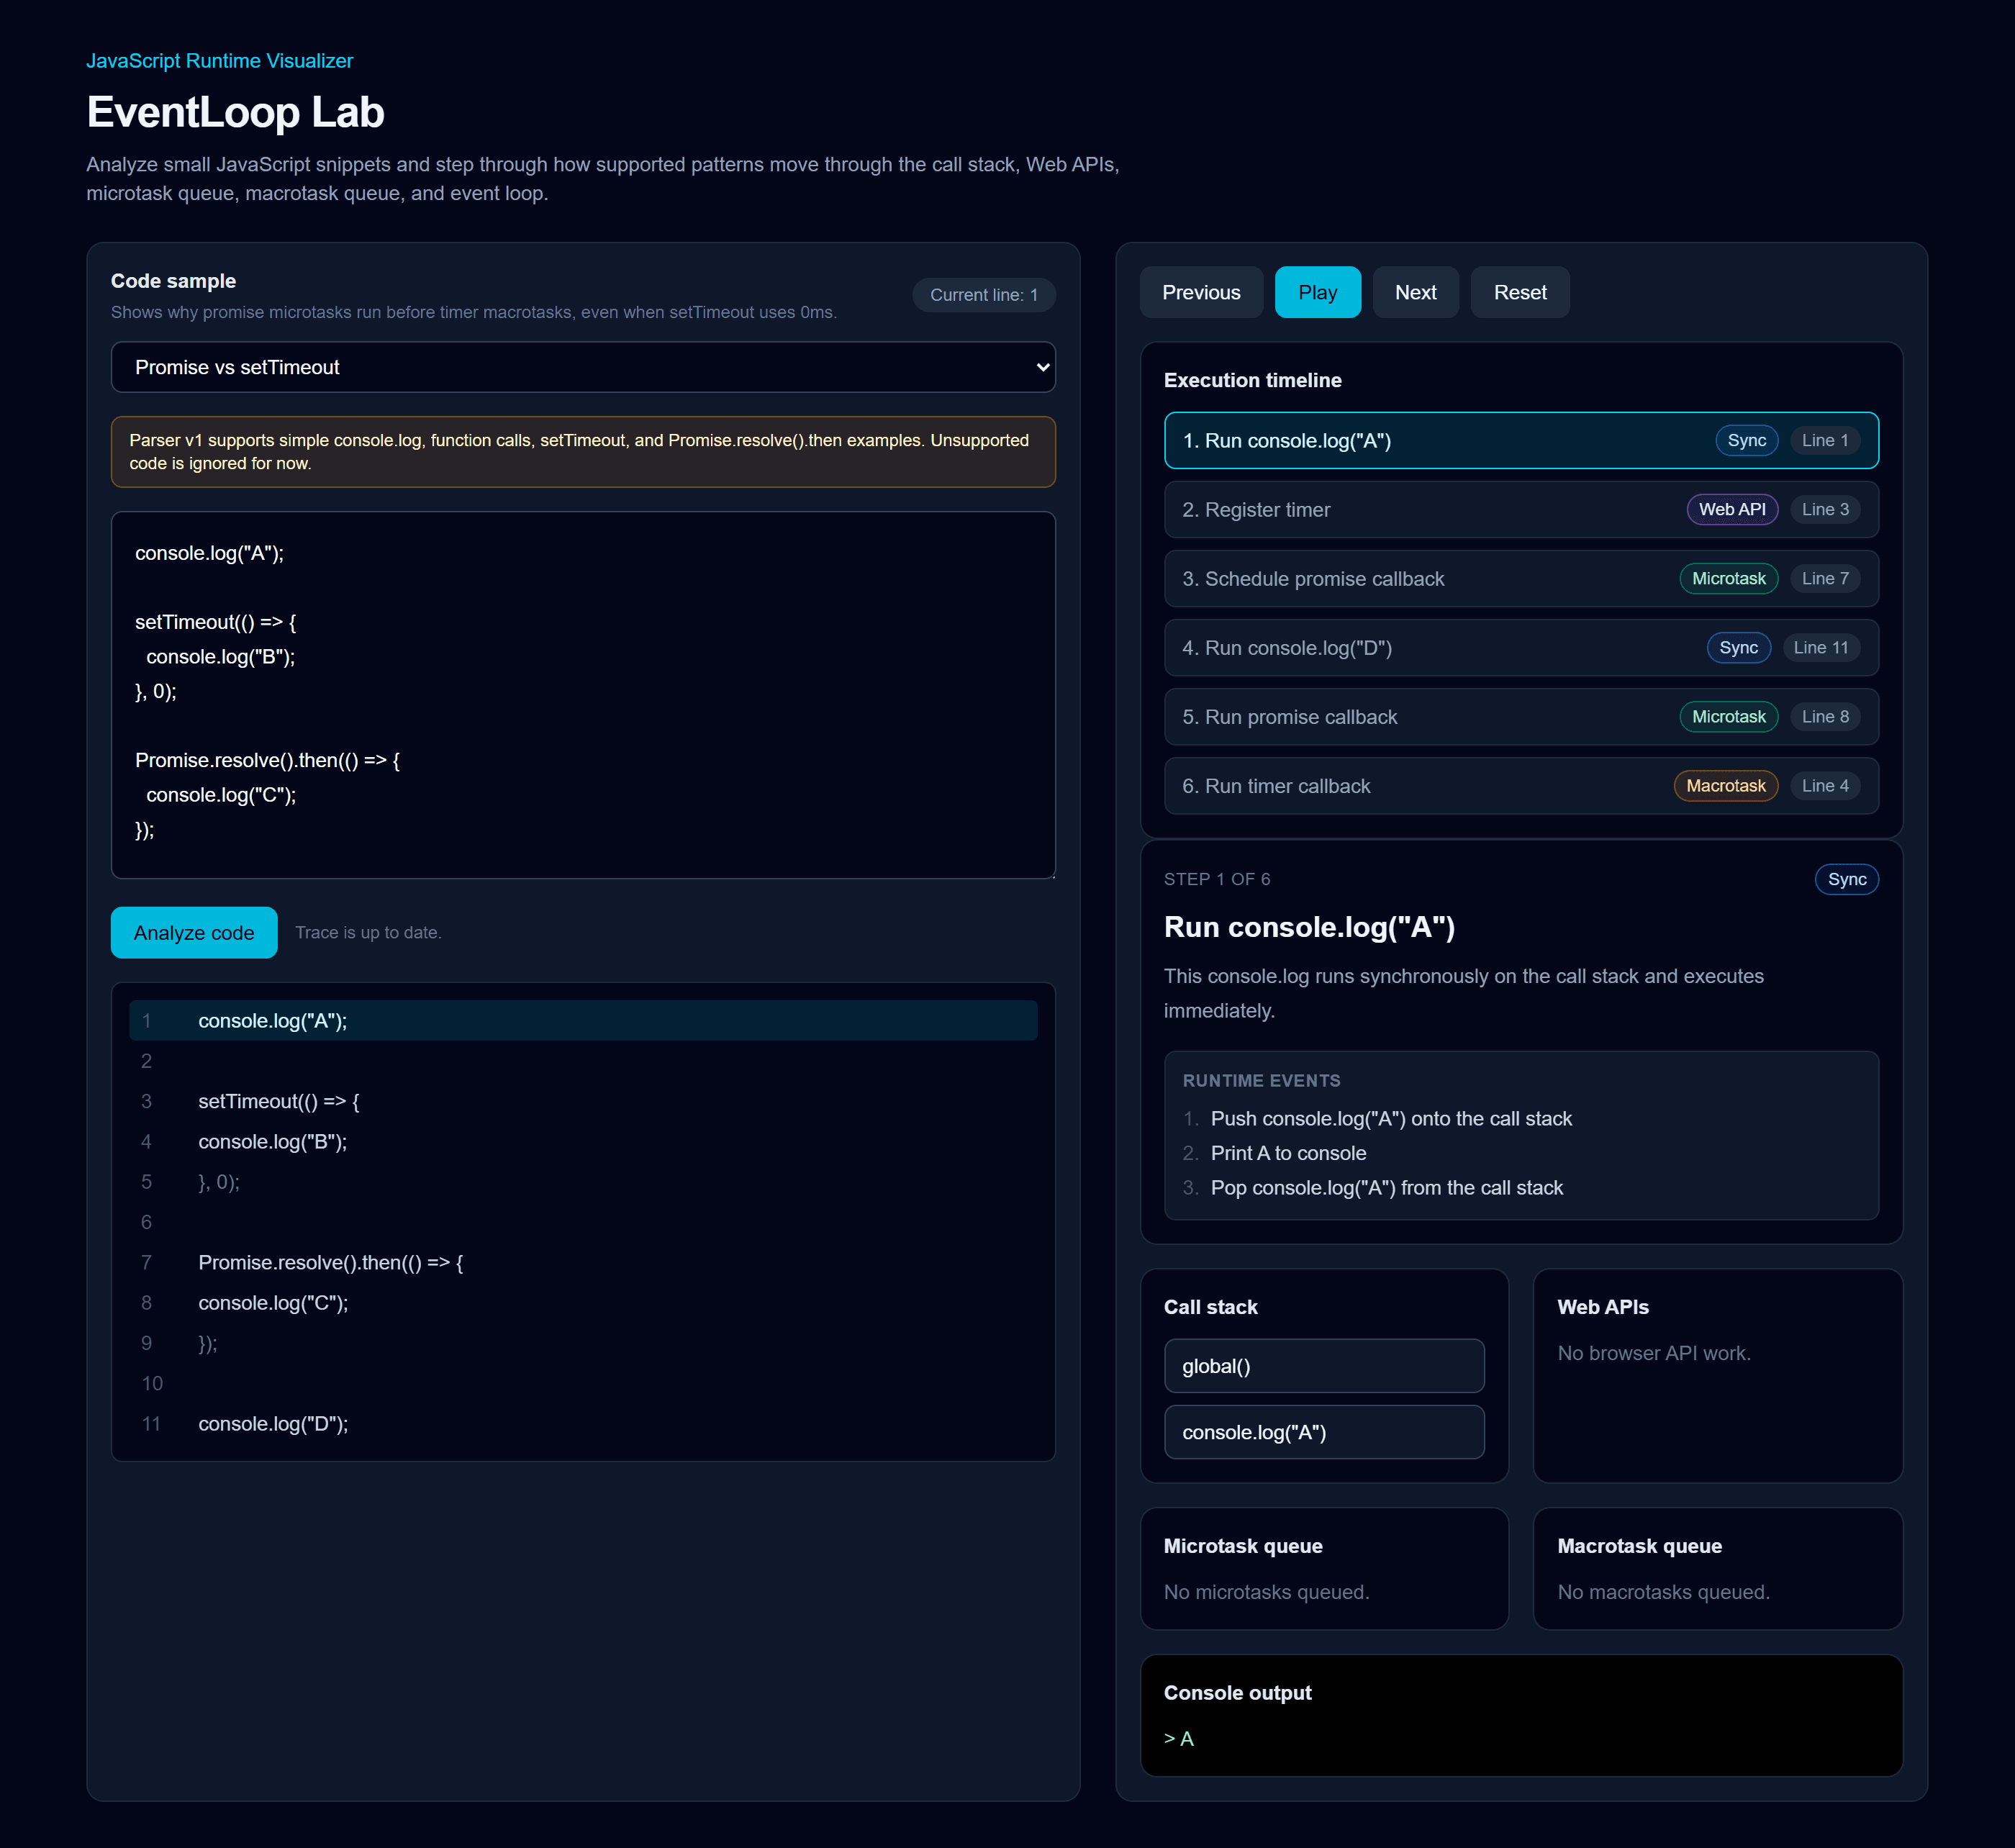
Task: Click the Parser v1 support notice banner
Action: 583,452
